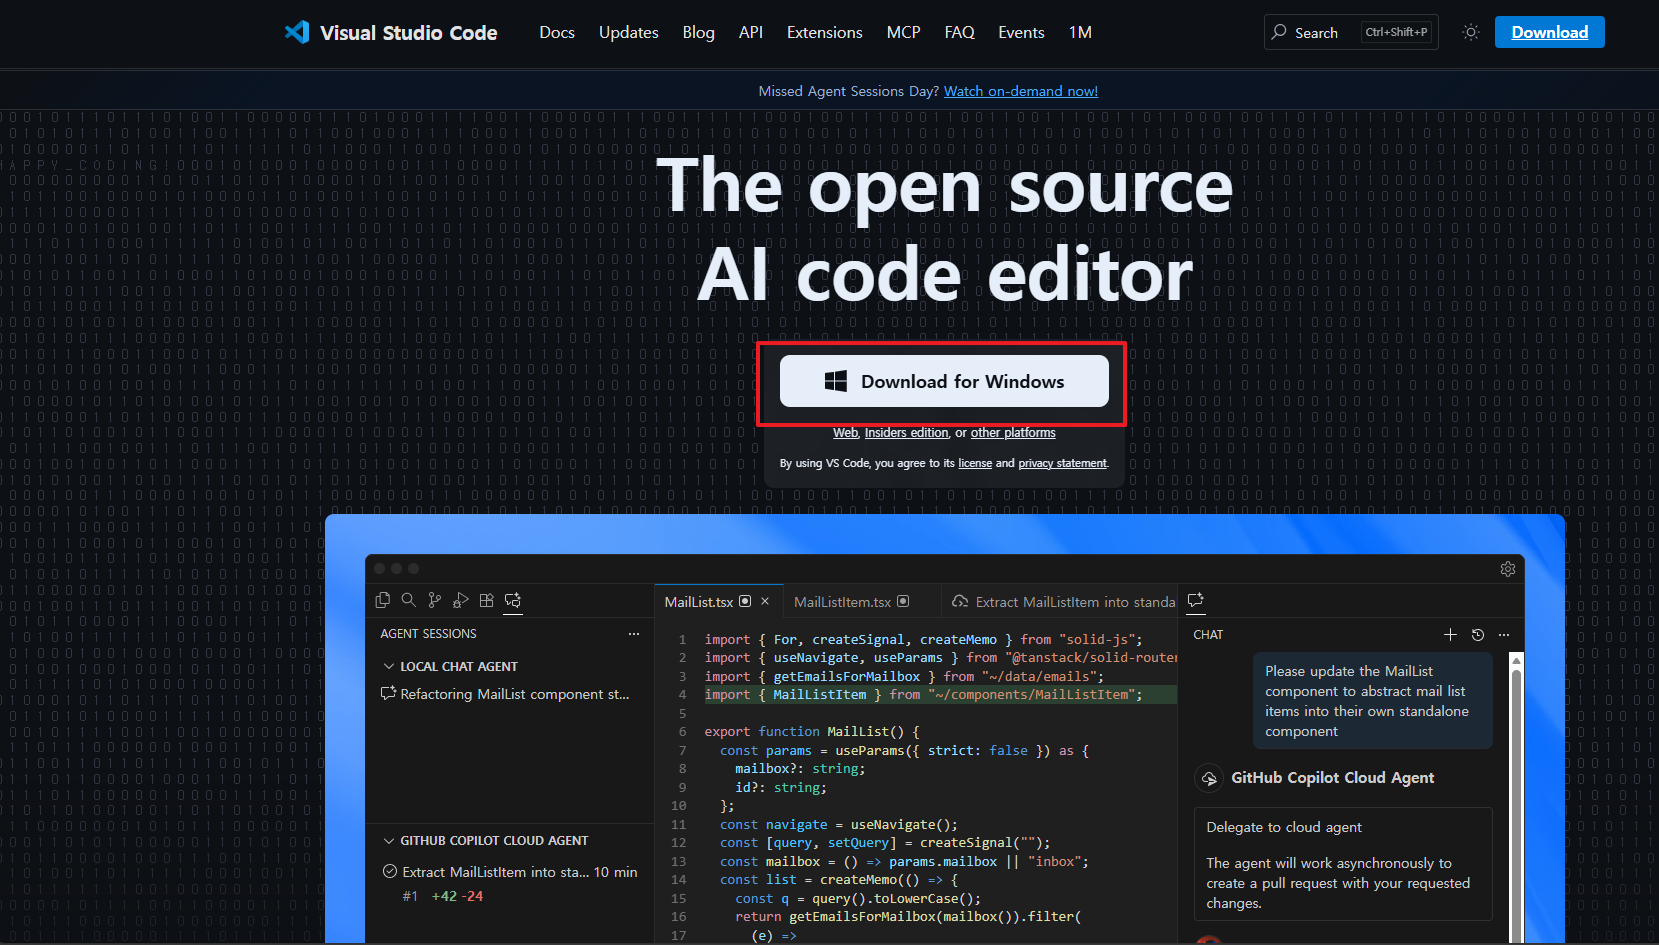Open the Web version link
Screen dimensions: 1659x945
(x=845, y=433)
